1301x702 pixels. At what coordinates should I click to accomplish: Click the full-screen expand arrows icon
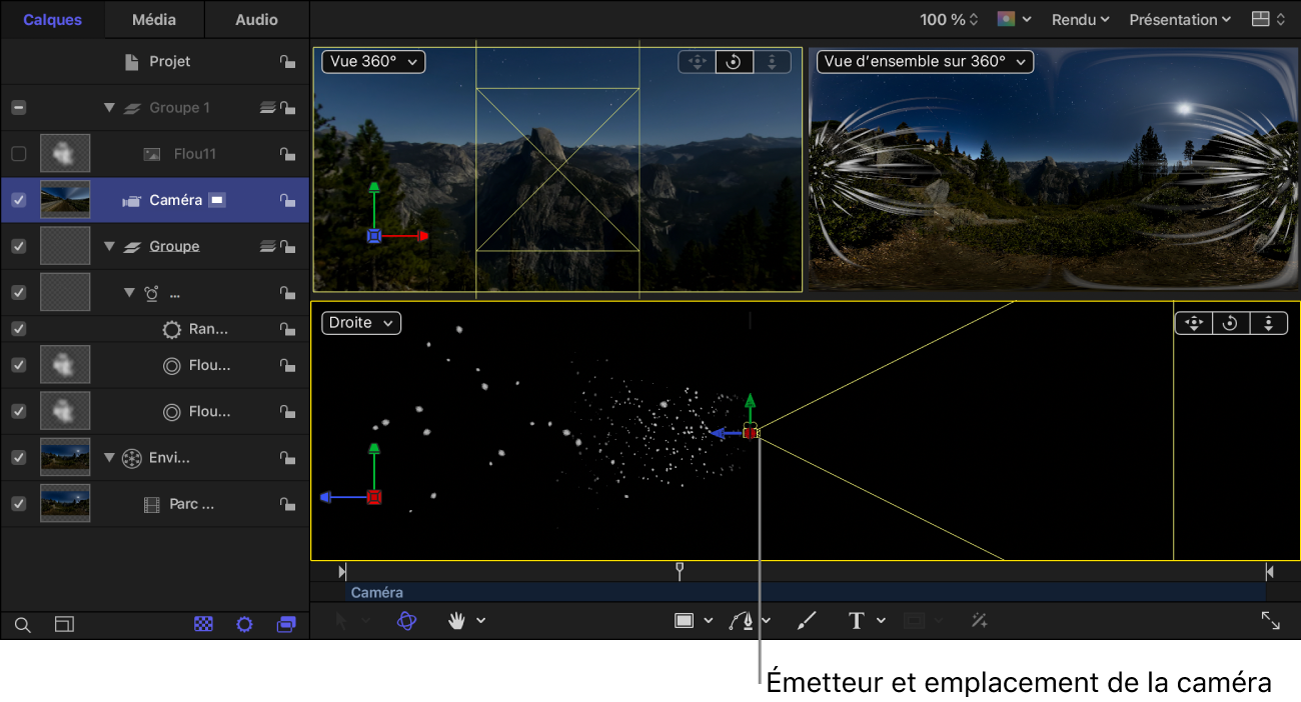pyautogui.click(x=1270, y=621)
